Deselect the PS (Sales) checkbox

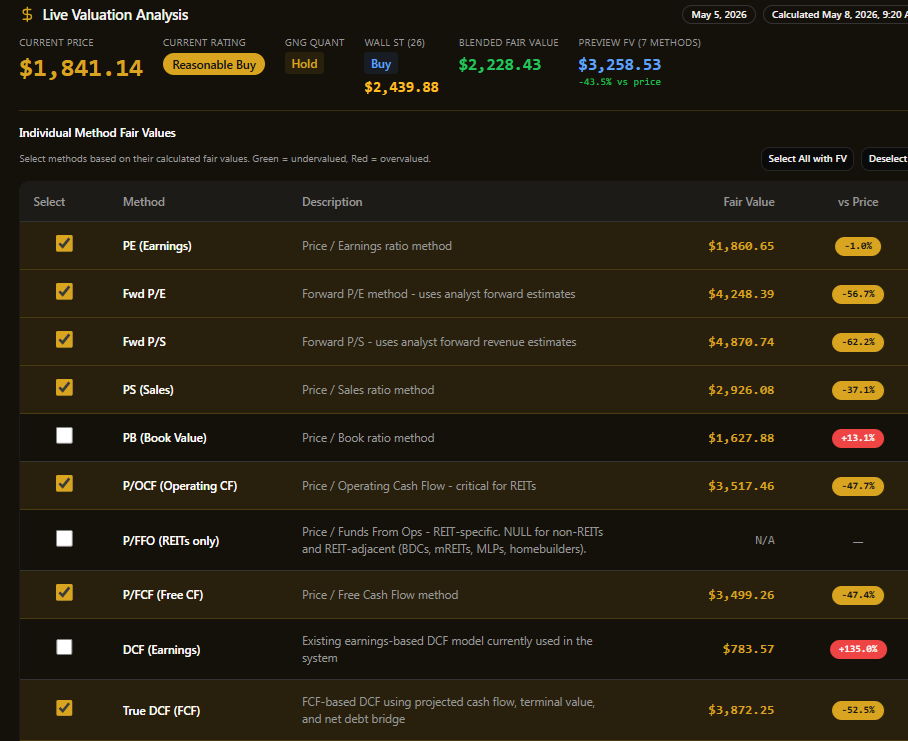click(x=64, y=387)
